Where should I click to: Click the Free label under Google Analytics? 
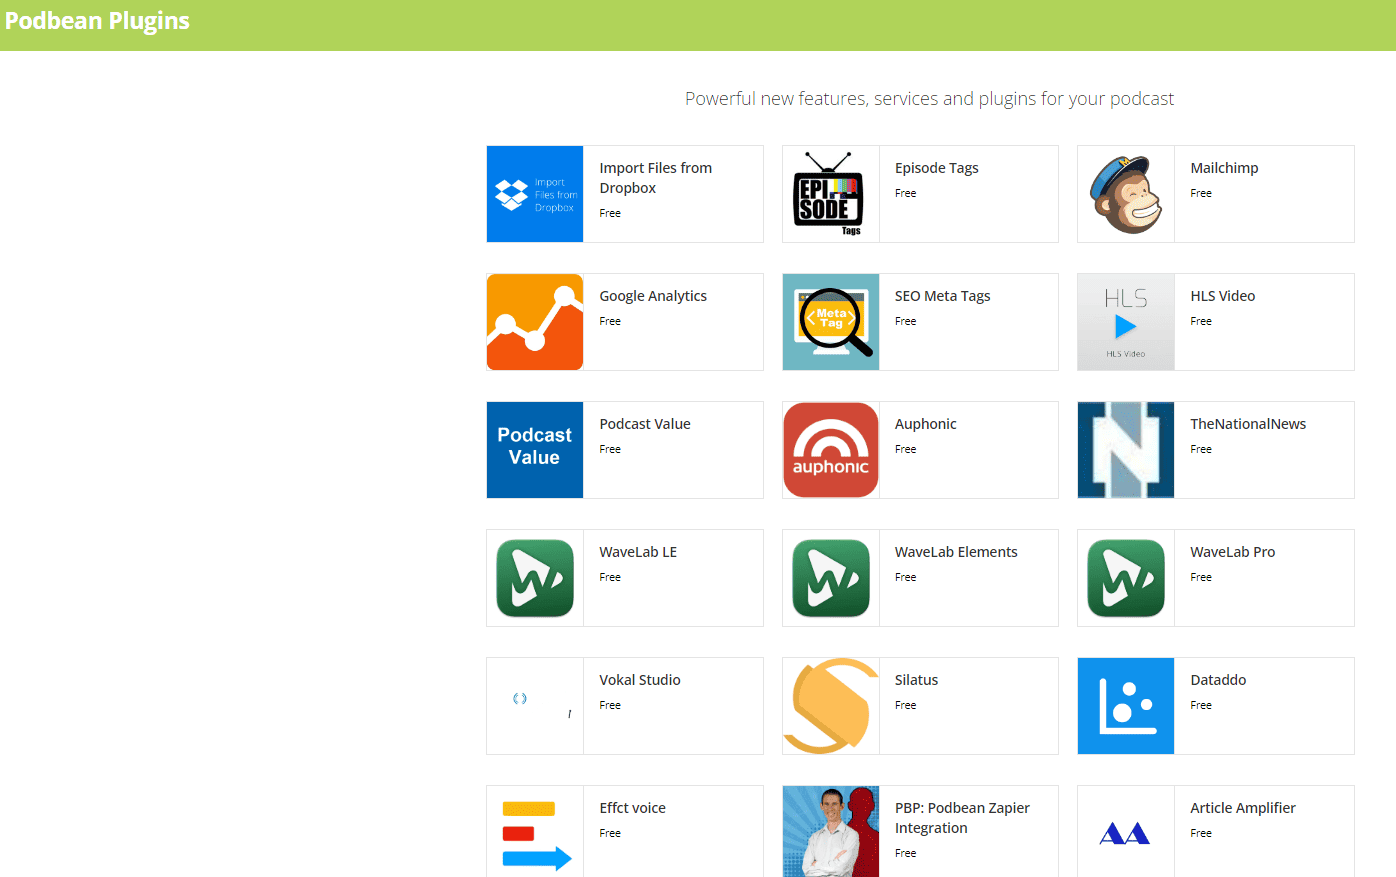[610, 321]
